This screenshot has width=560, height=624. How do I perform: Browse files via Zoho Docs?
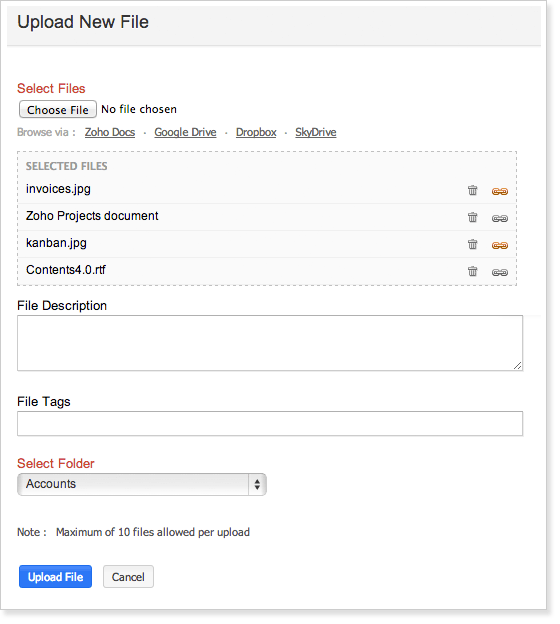point(110,132)
